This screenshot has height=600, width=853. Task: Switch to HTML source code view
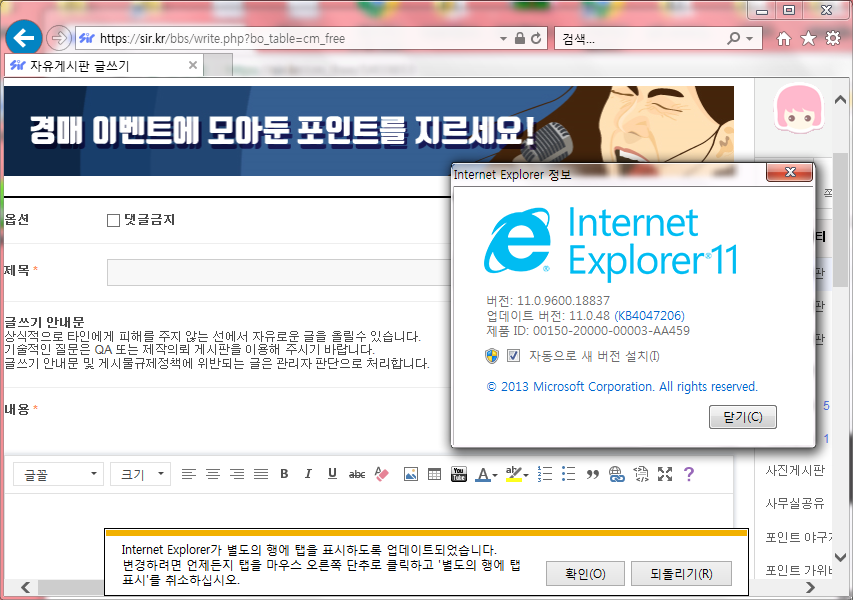(641, 474)
